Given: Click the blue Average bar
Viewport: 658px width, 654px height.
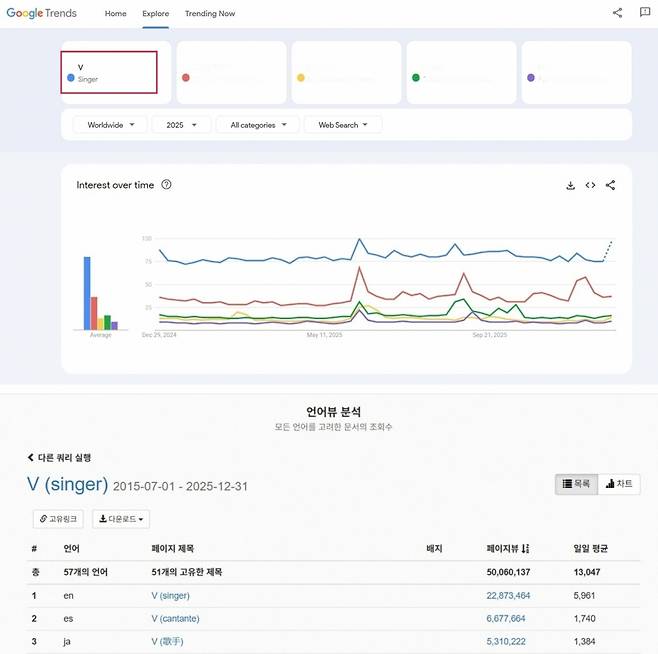Looking at the screenshot, I should click(x=87, y=293).
